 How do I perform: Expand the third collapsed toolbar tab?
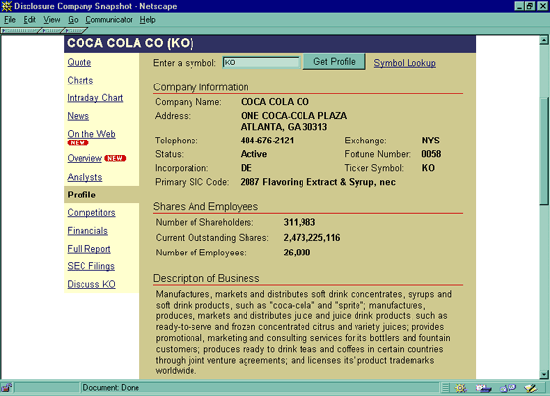(x=75, y=31)
